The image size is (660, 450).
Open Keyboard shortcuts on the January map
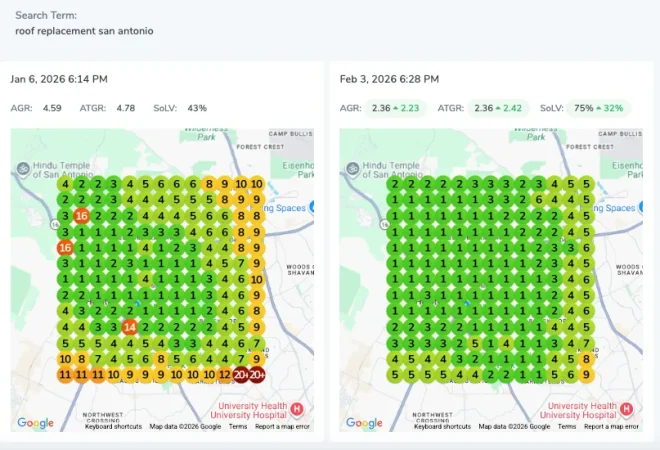[113, 426]
